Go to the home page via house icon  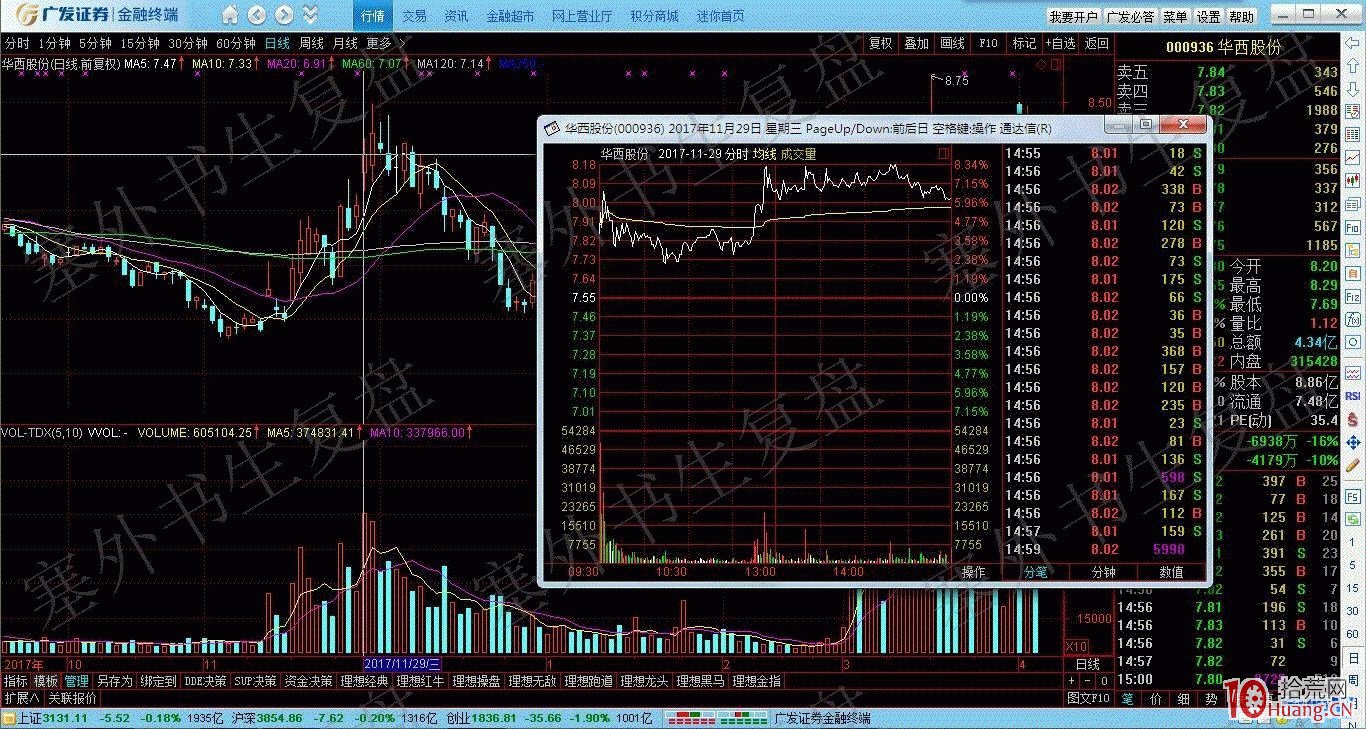(230, 15)
